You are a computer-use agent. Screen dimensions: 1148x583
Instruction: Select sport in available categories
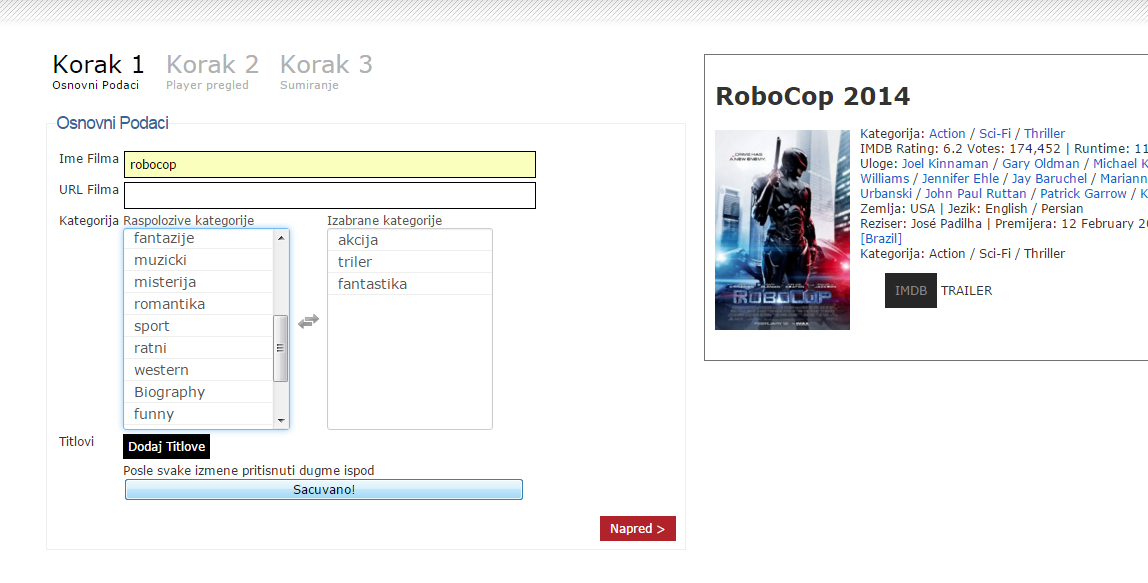click(x=198, y=326)
